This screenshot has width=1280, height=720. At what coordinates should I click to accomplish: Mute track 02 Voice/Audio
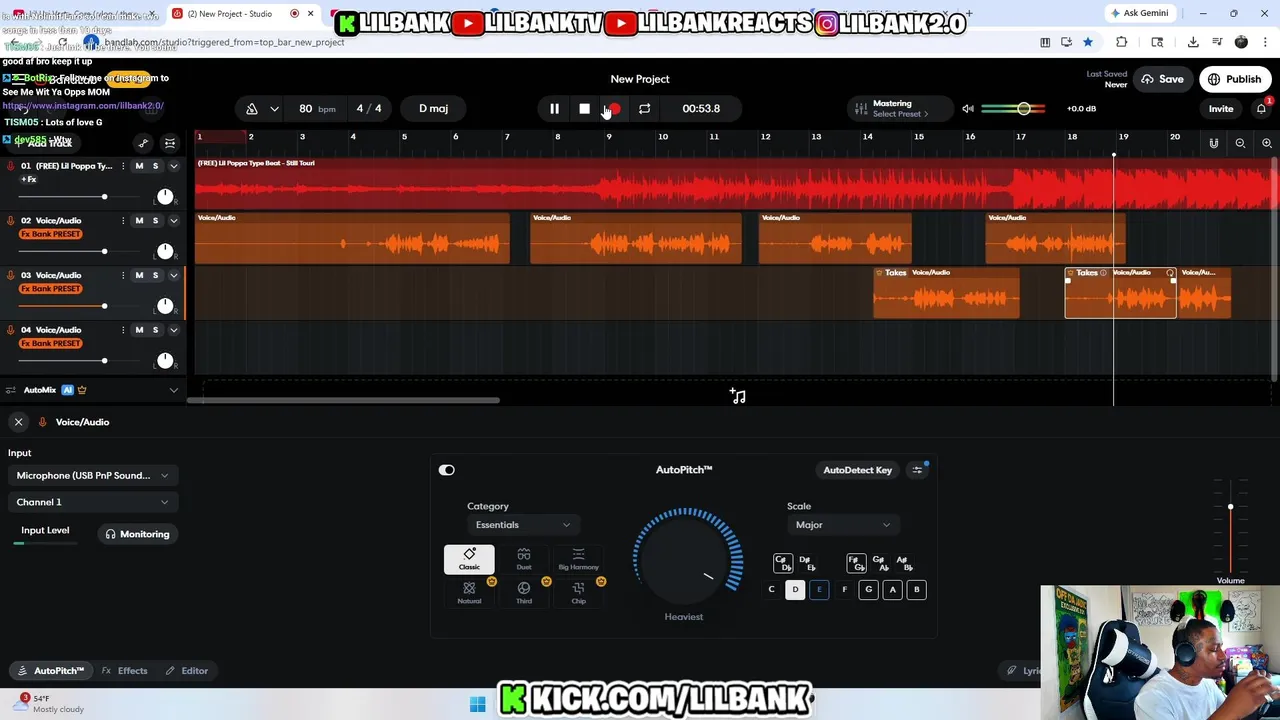139,220
